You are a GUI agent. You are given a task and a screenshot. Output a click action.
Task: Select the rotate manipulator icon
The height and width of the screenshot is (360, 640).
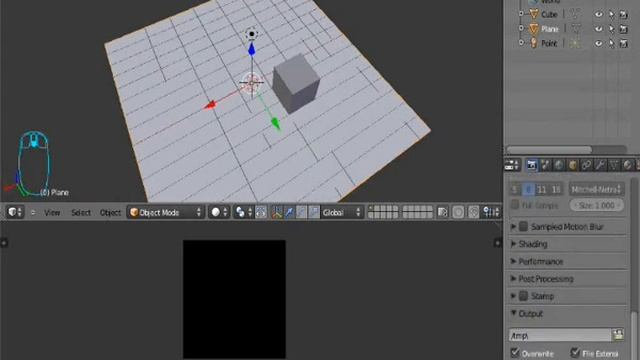pos(301,212)
